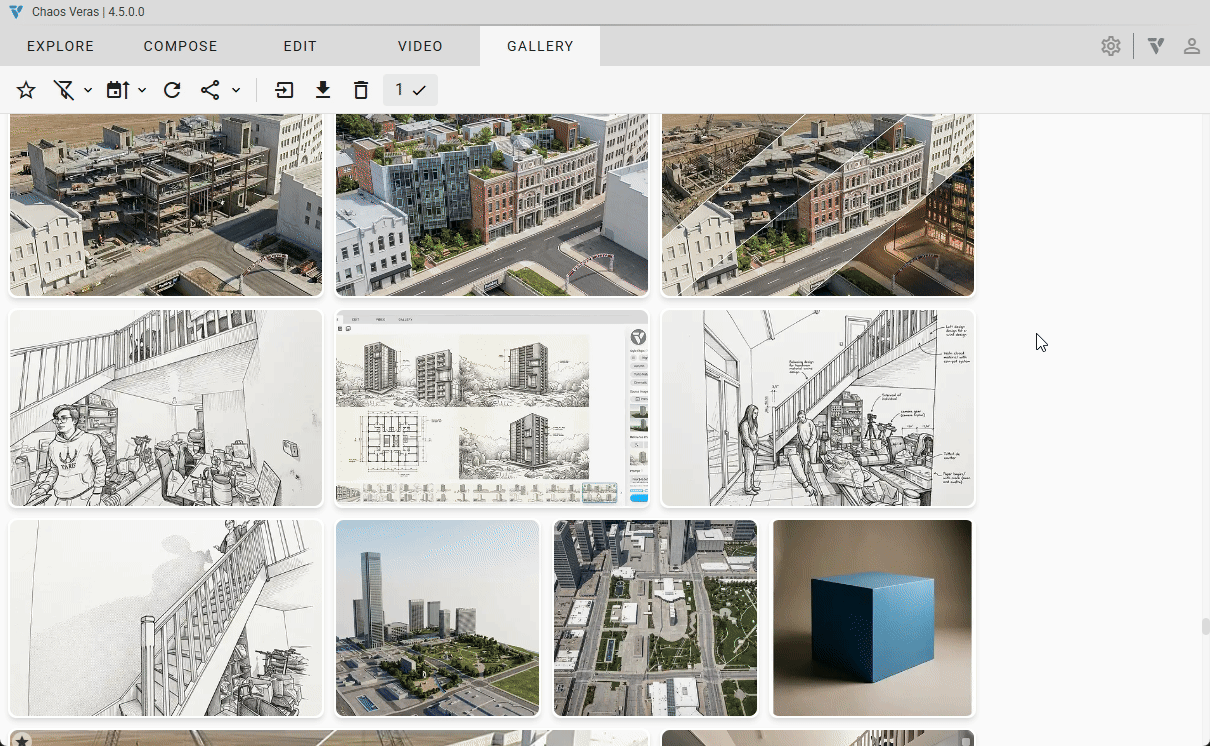Select the construction-site building aerial thumbnail

click(166, 205)
